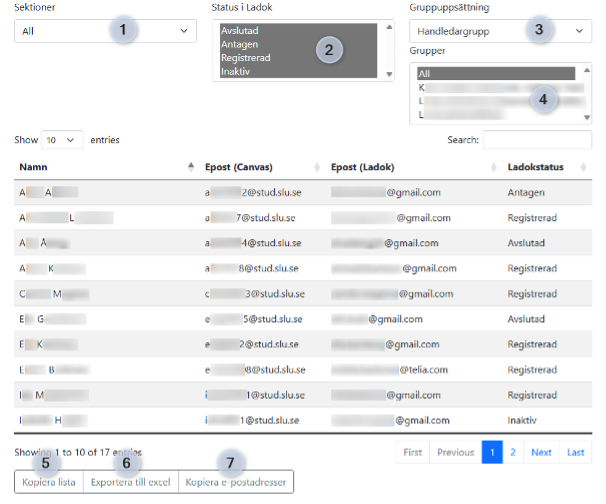The image size is (606, 504).
Task: Sort by Epost (Ladok) column
Action: (410, 166)
